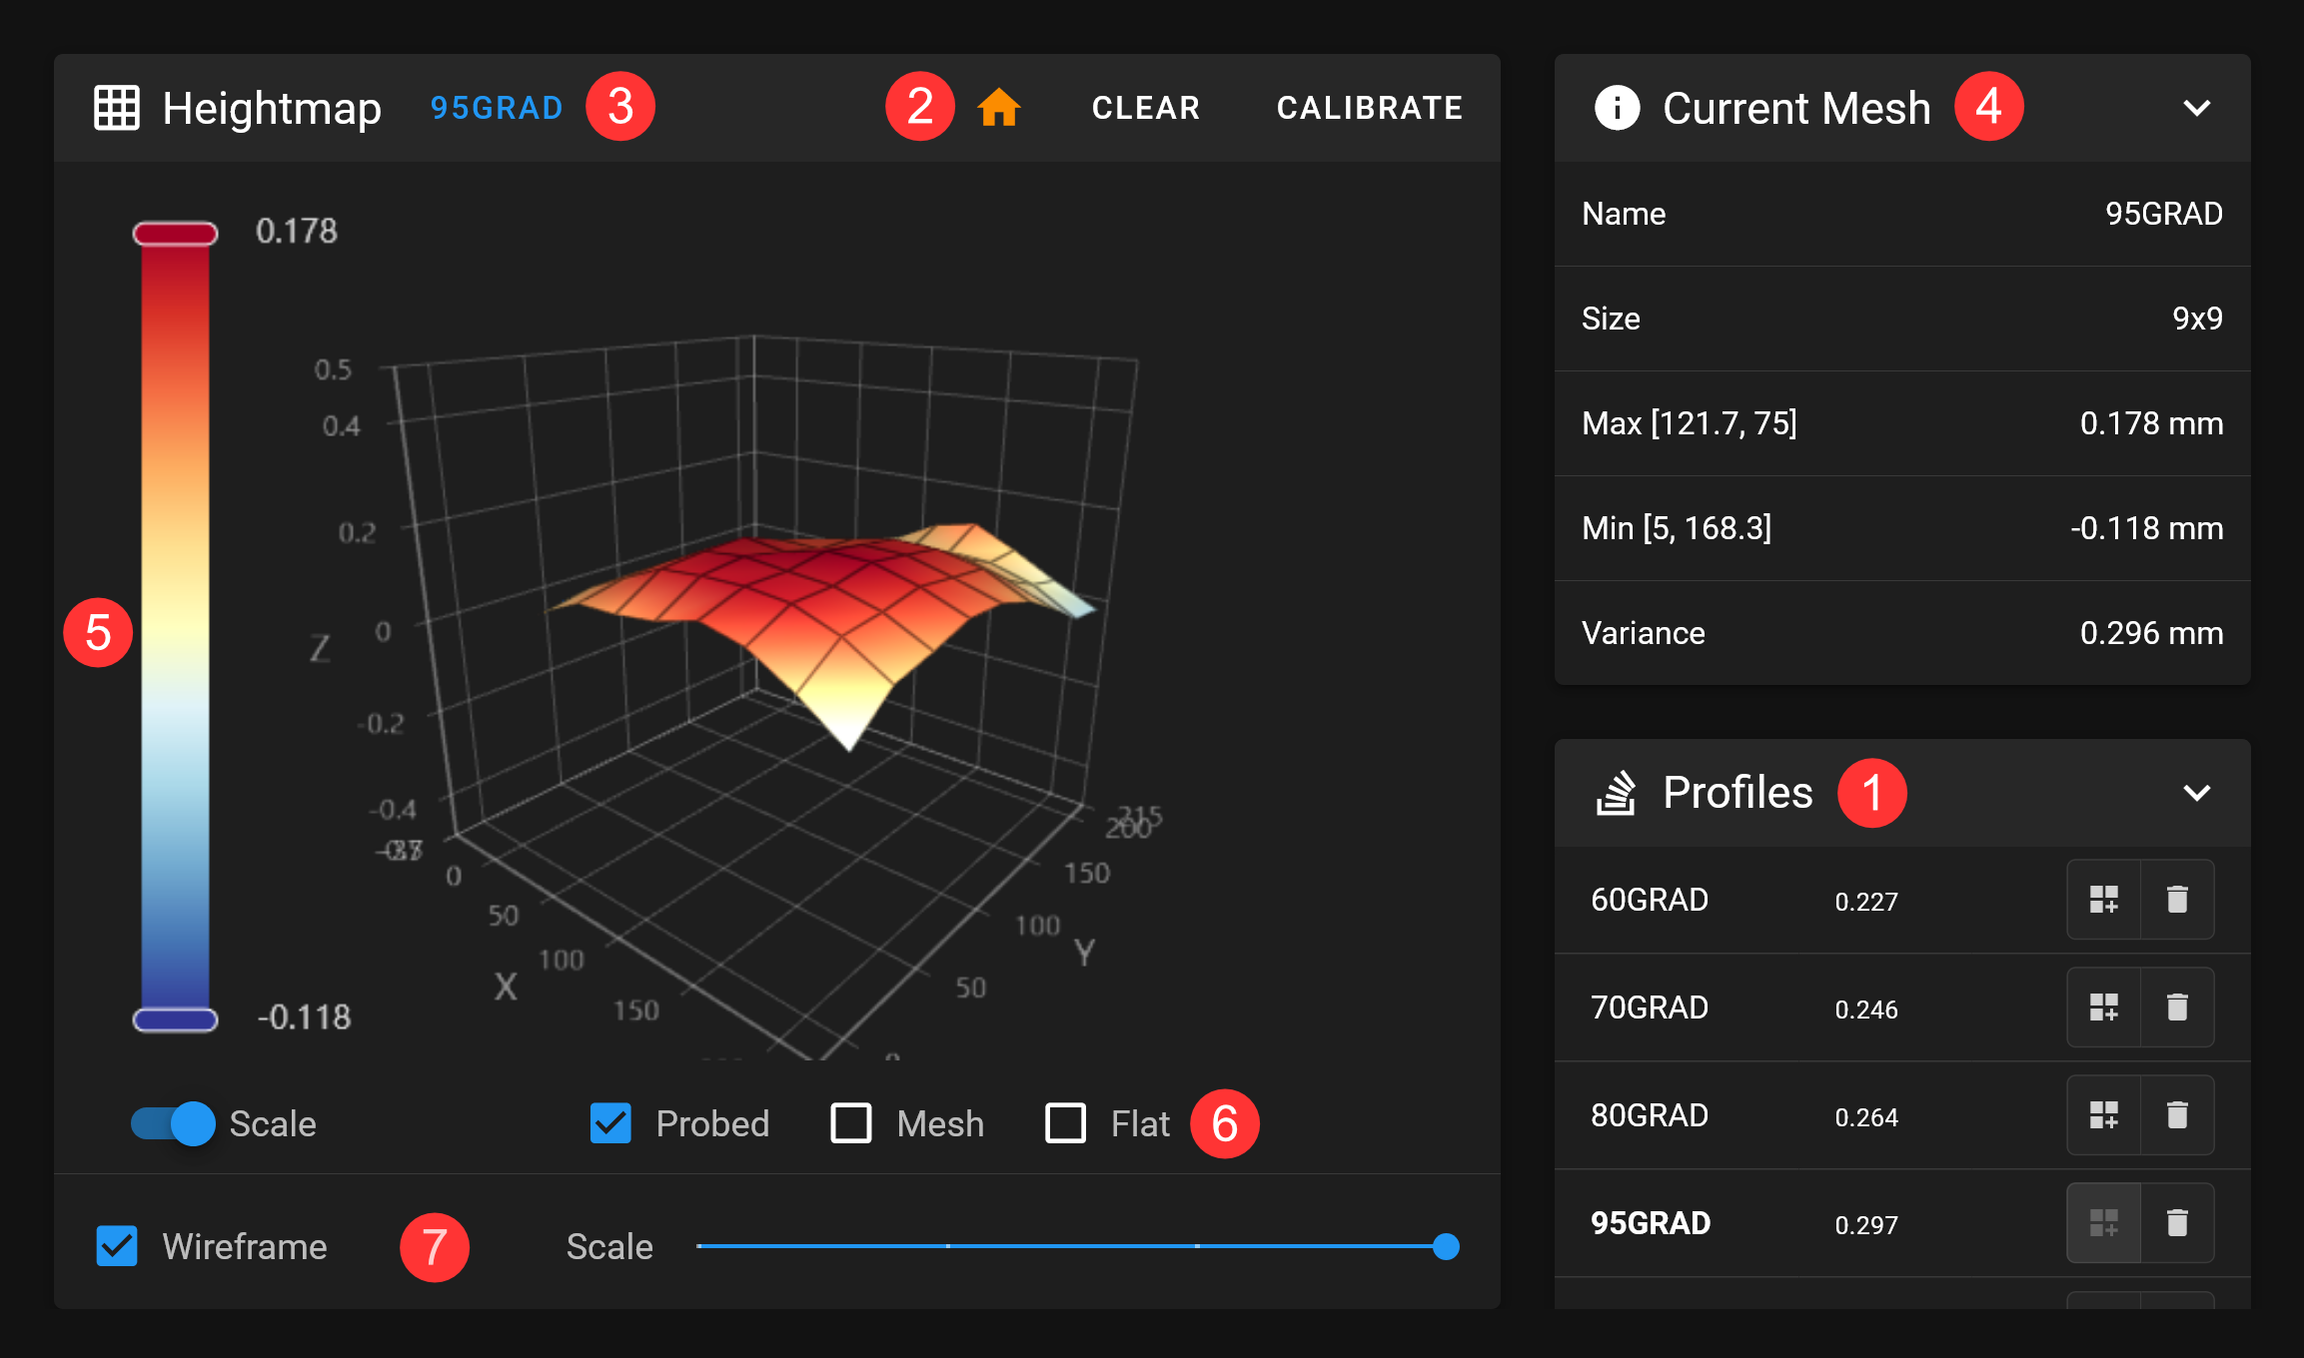The width and height of the screenshot is (2304, 1358).
Task: Disable the Wireframe checkbox
Action: tap(116, 1246)
